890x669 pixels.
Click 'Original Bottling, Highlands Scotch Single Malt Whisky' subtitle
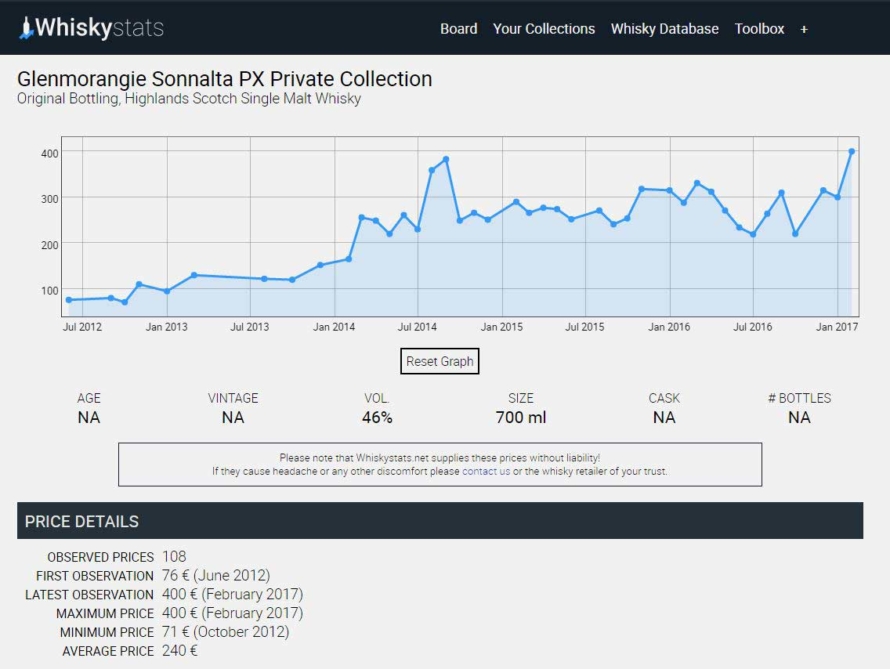189,99
